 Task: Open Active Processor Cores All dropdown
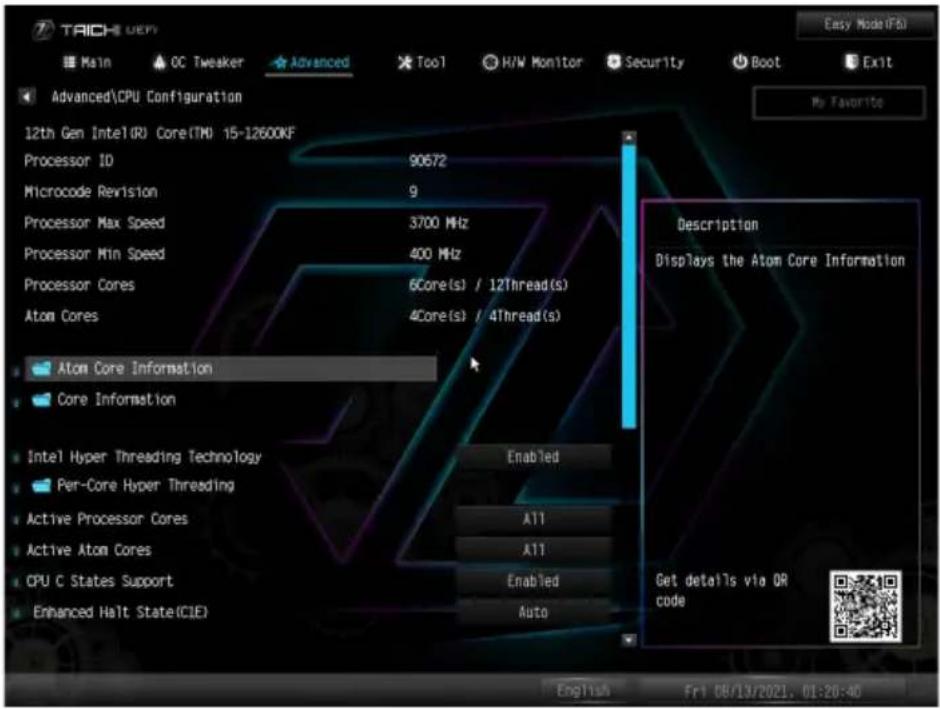533,519
